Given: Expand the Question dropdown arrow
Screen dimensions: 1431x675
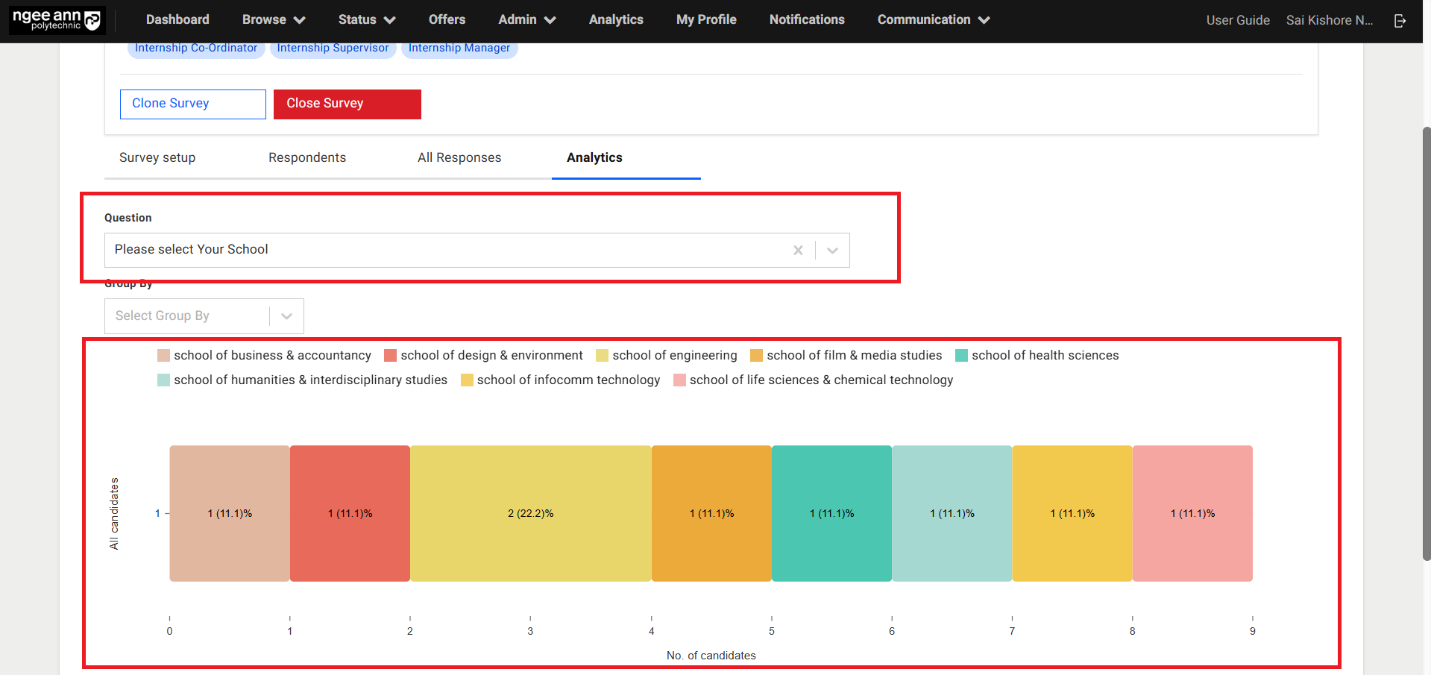Looking at the screenshot, I should (x=832, y=250).
